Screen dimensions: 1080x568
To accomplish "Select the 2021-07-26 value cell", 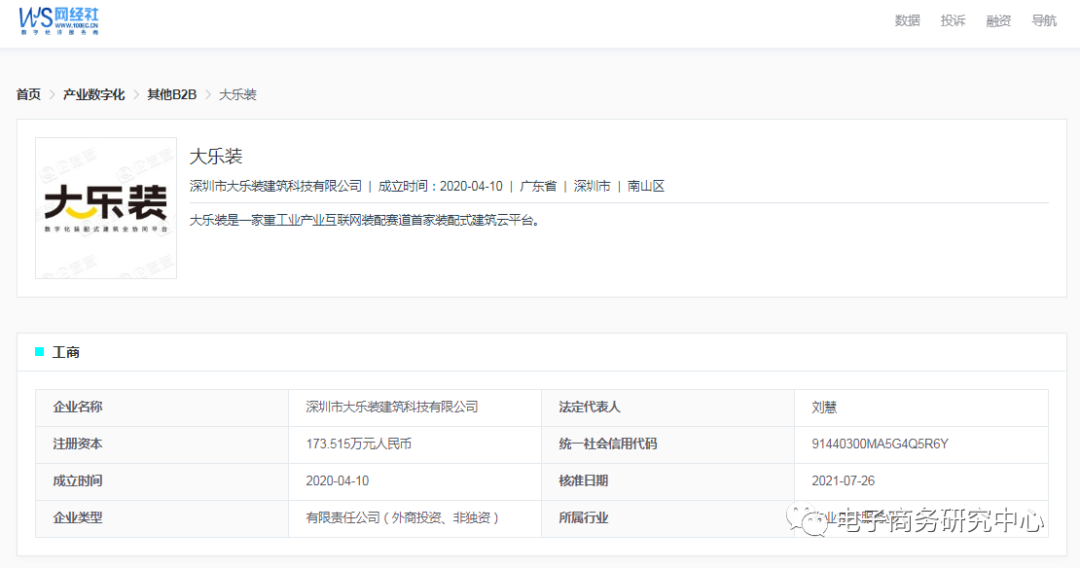I will (921, 482).
